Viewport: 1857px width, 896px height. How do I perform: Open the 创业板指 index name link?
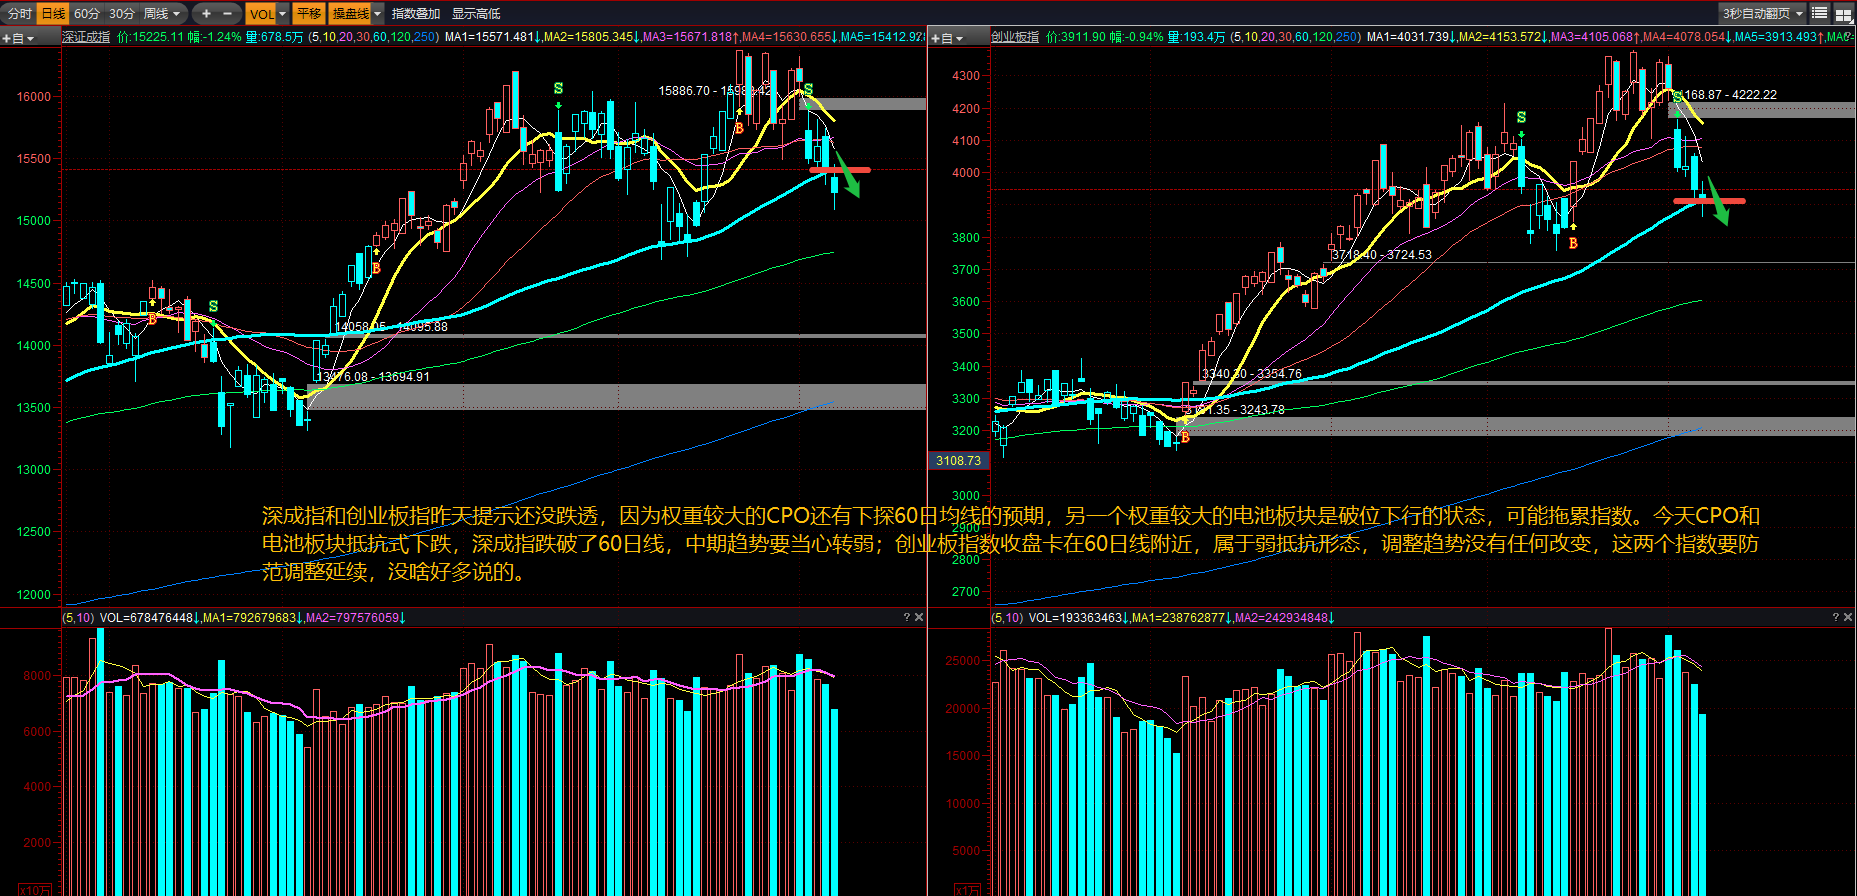point(1015,37)
